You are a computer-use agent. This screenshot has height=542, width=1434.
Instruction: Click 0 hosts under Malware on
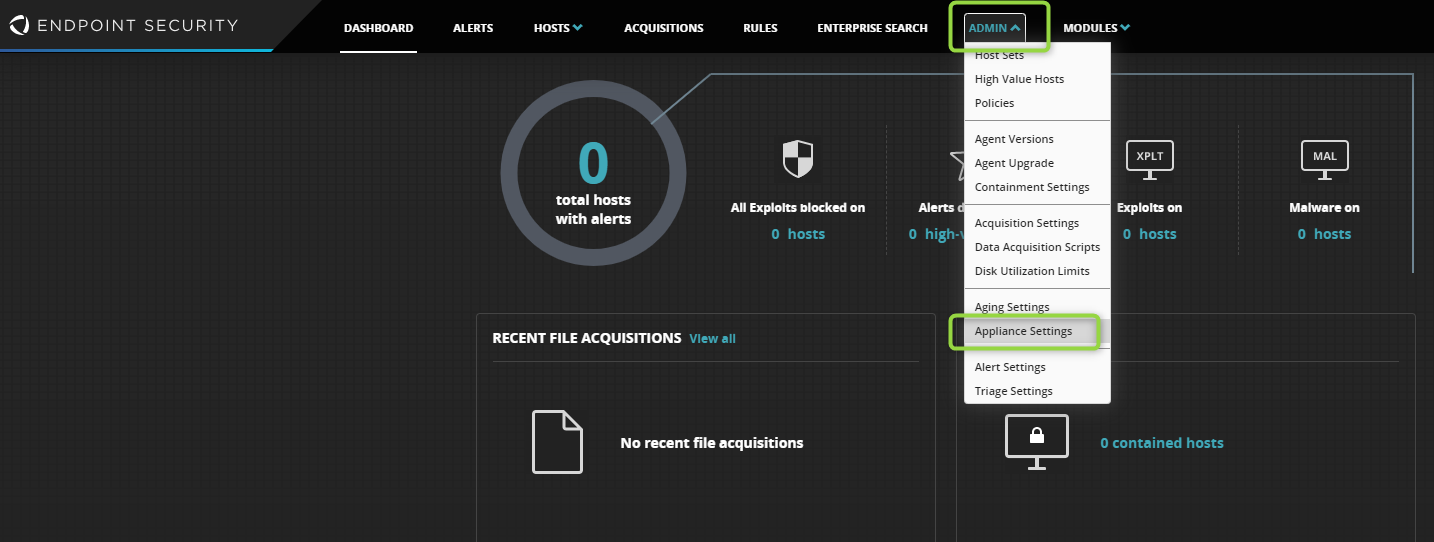(x=1324, y=234)
